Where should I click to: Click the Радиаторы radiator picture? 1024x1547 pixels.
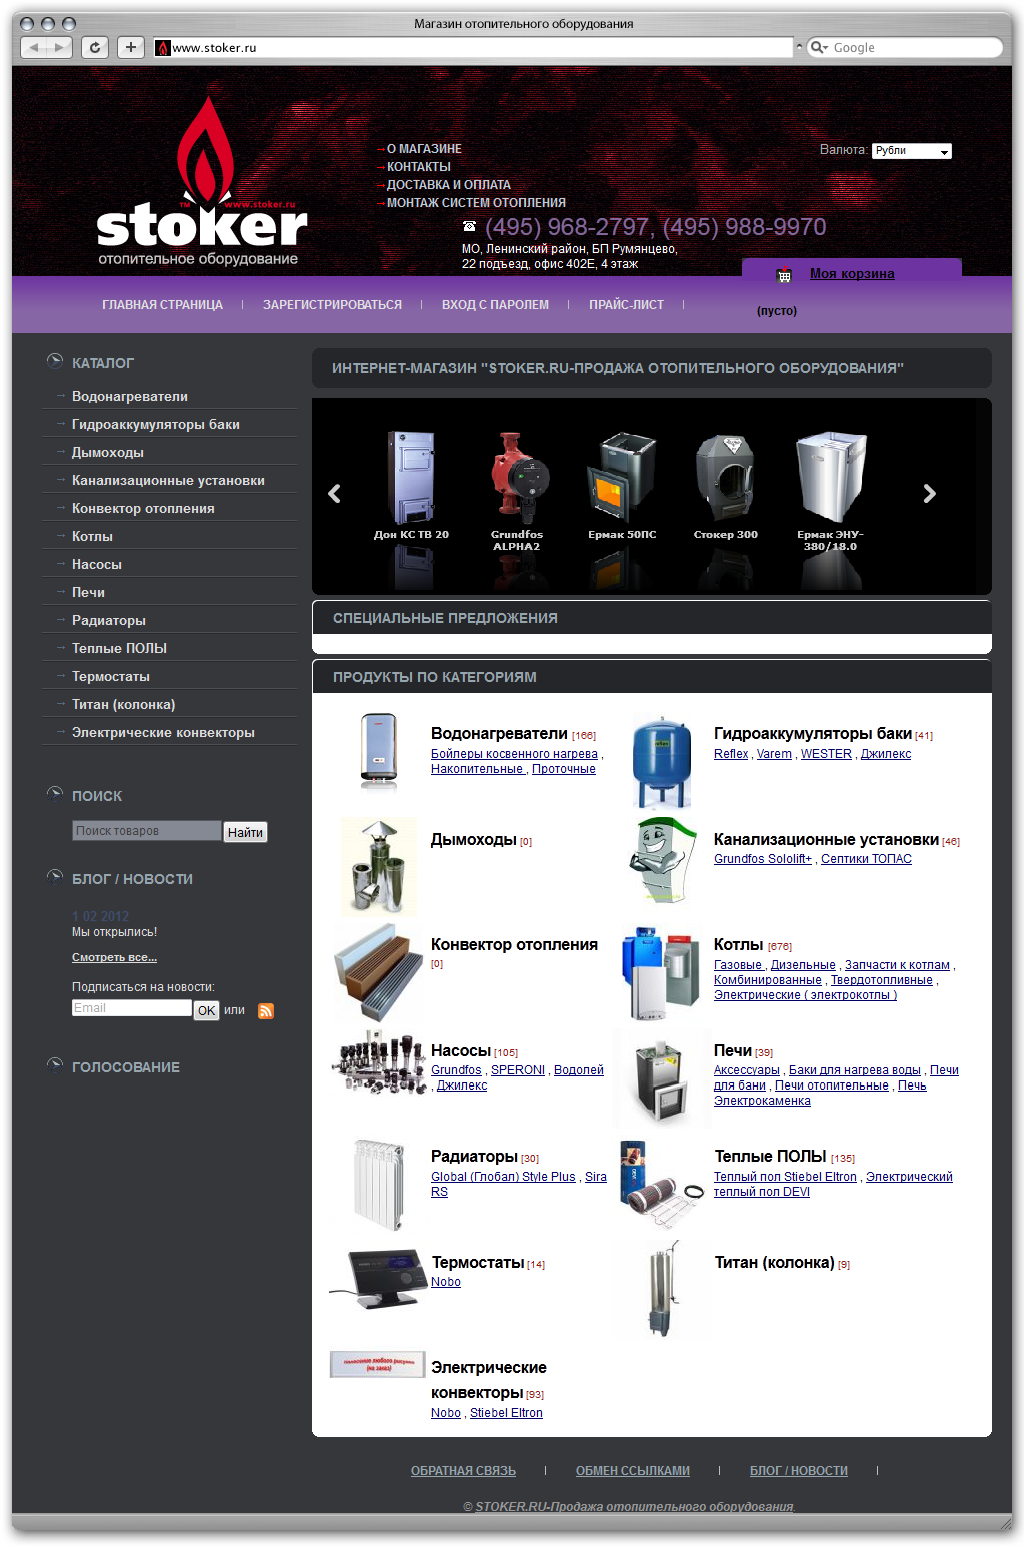pyautogui.click(x=379, y=1185)
